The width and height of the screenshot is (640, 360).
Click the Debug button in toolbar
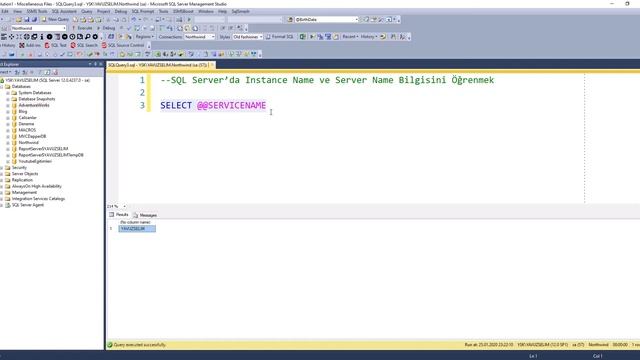click(x=106, y=28)
